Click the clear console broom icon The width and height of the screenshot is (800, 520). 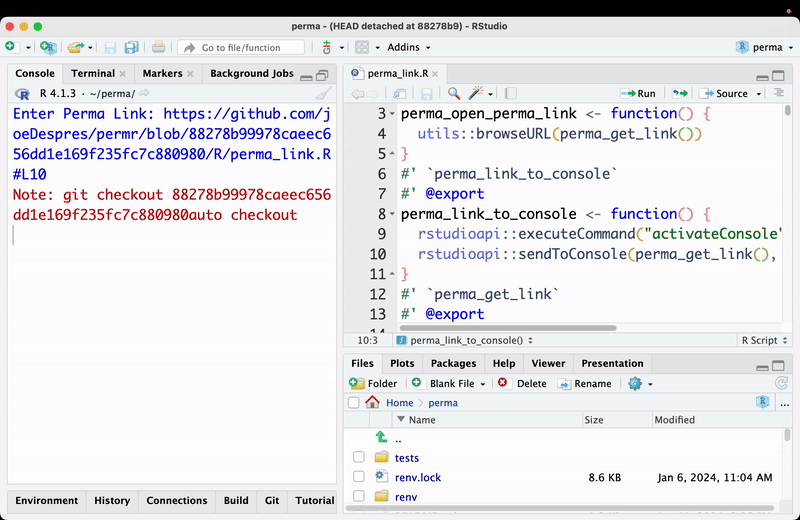click(x=323, y=93)
